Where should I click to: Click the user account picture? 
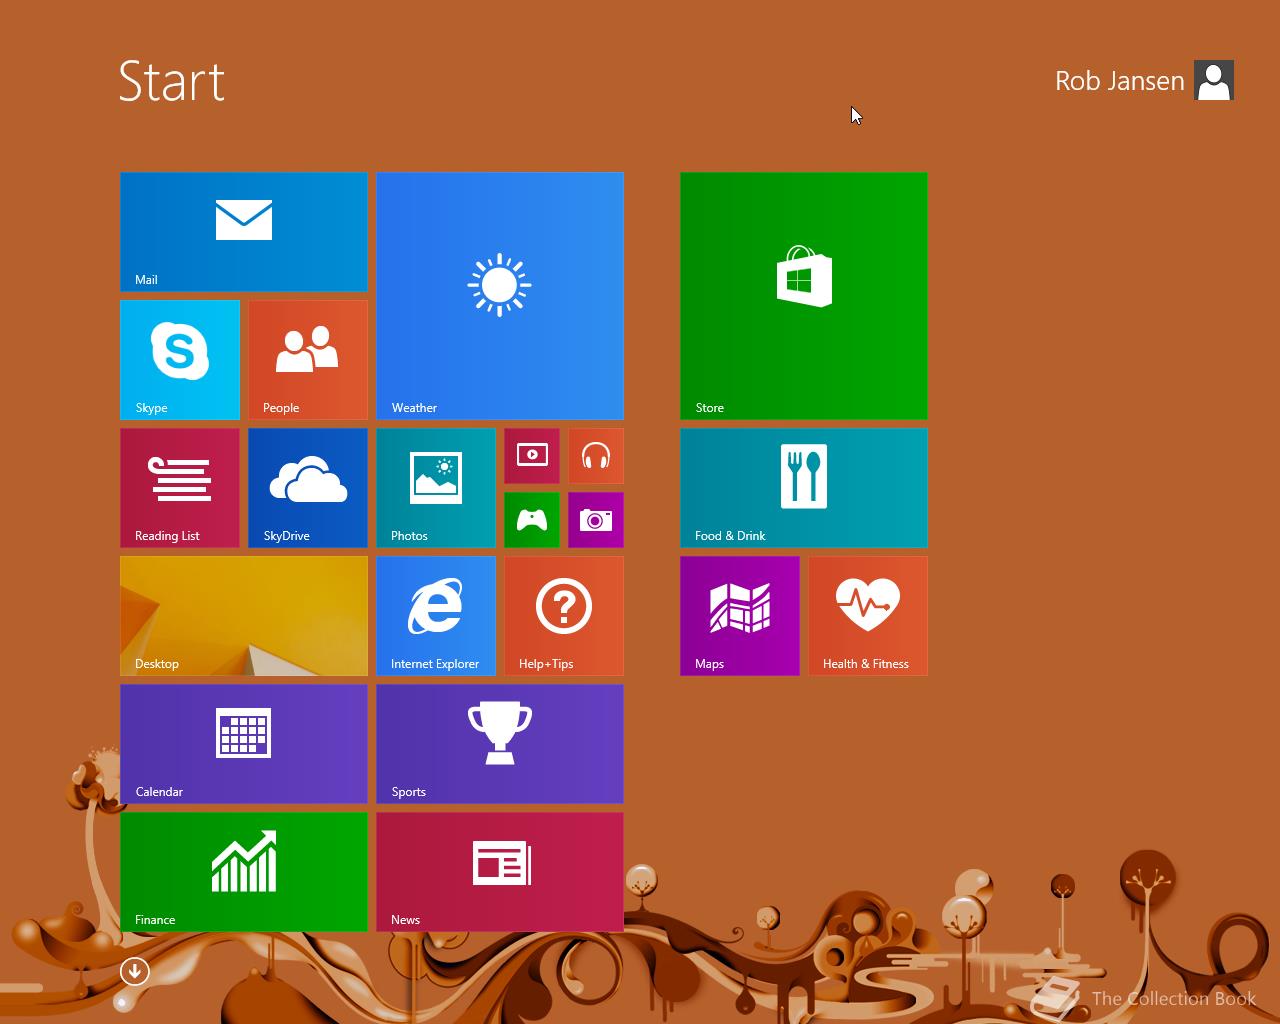(x=1214, y=81)
